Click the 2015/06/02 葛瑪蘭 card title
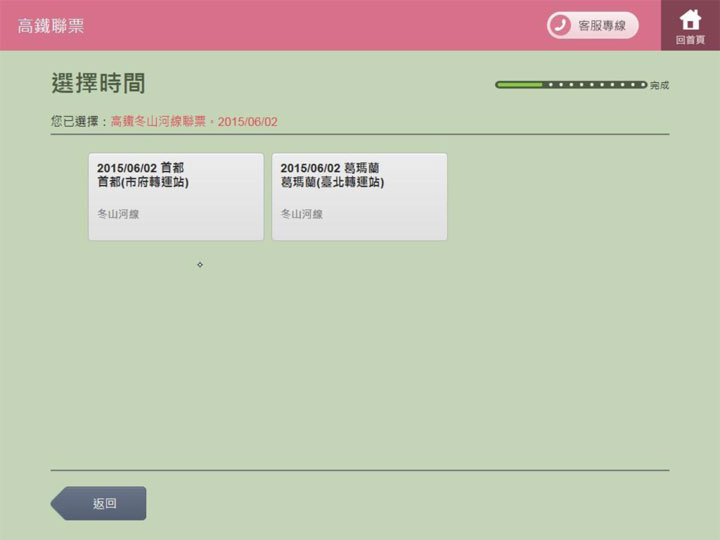The image size is (720, 540). click(330, 168)
